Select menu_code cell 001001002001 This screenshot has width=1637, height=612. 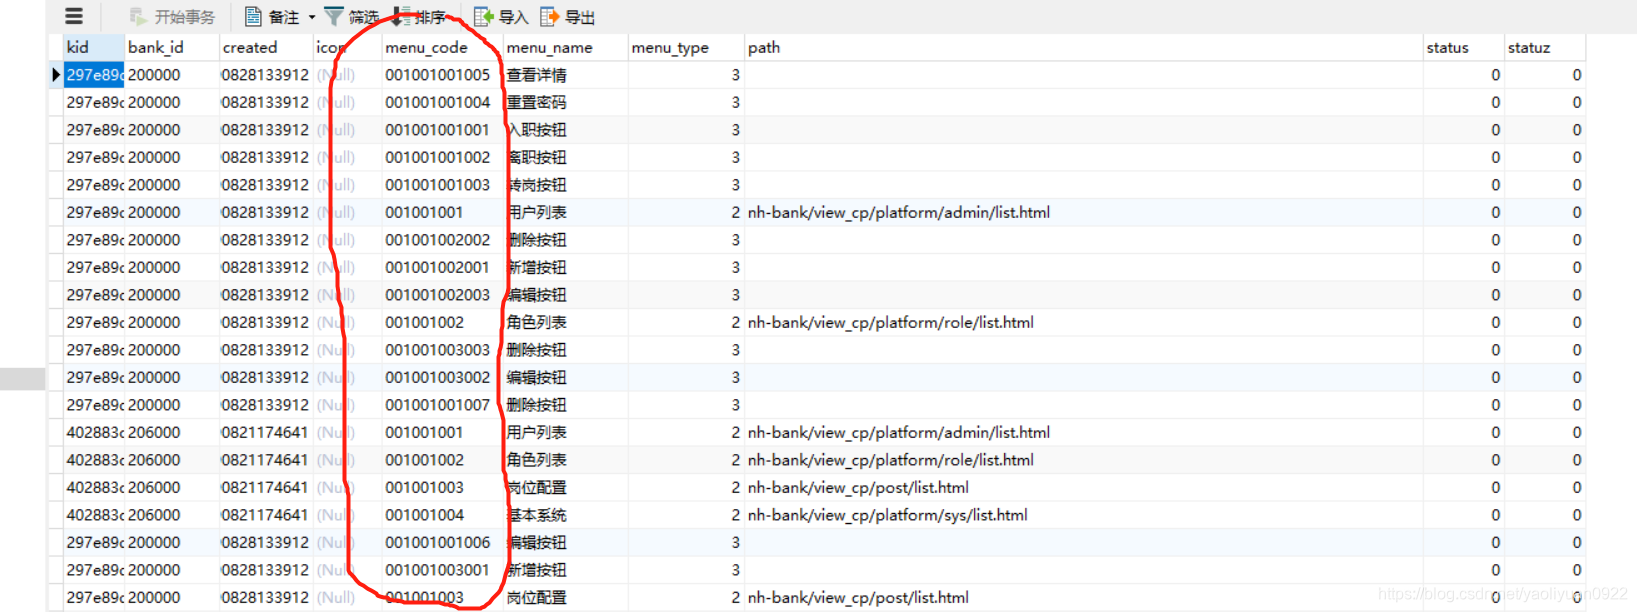click(x=441, y=267)
